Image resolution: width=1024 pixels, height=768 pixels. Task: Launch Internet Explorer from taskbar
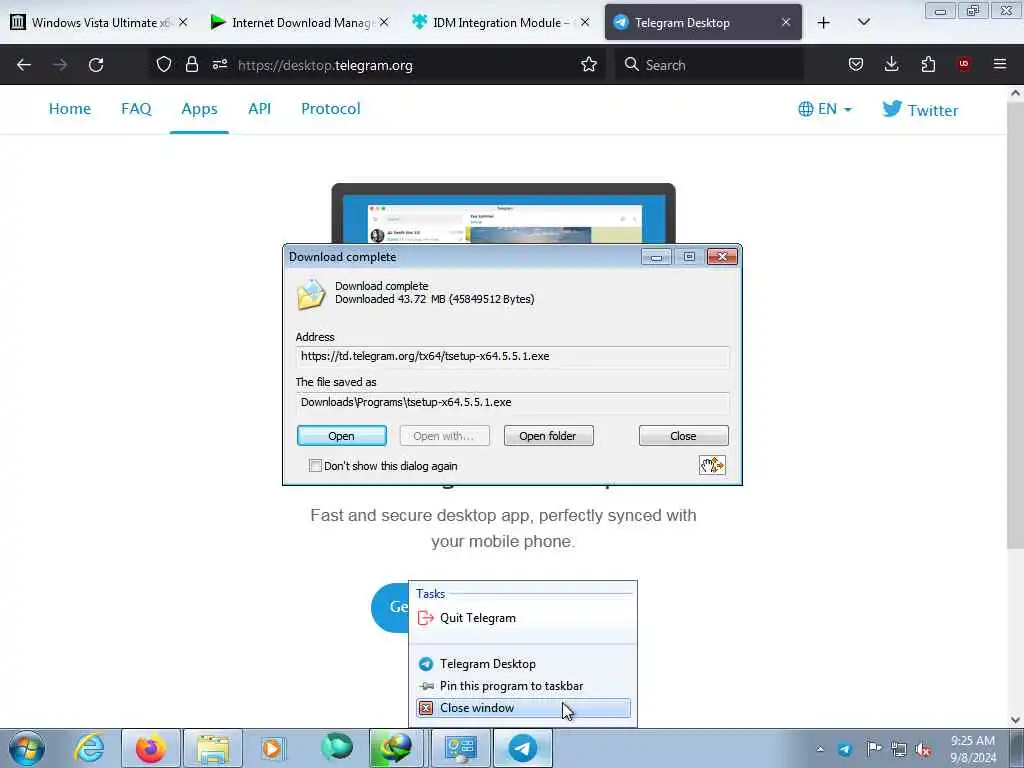(x=89, y=748)
